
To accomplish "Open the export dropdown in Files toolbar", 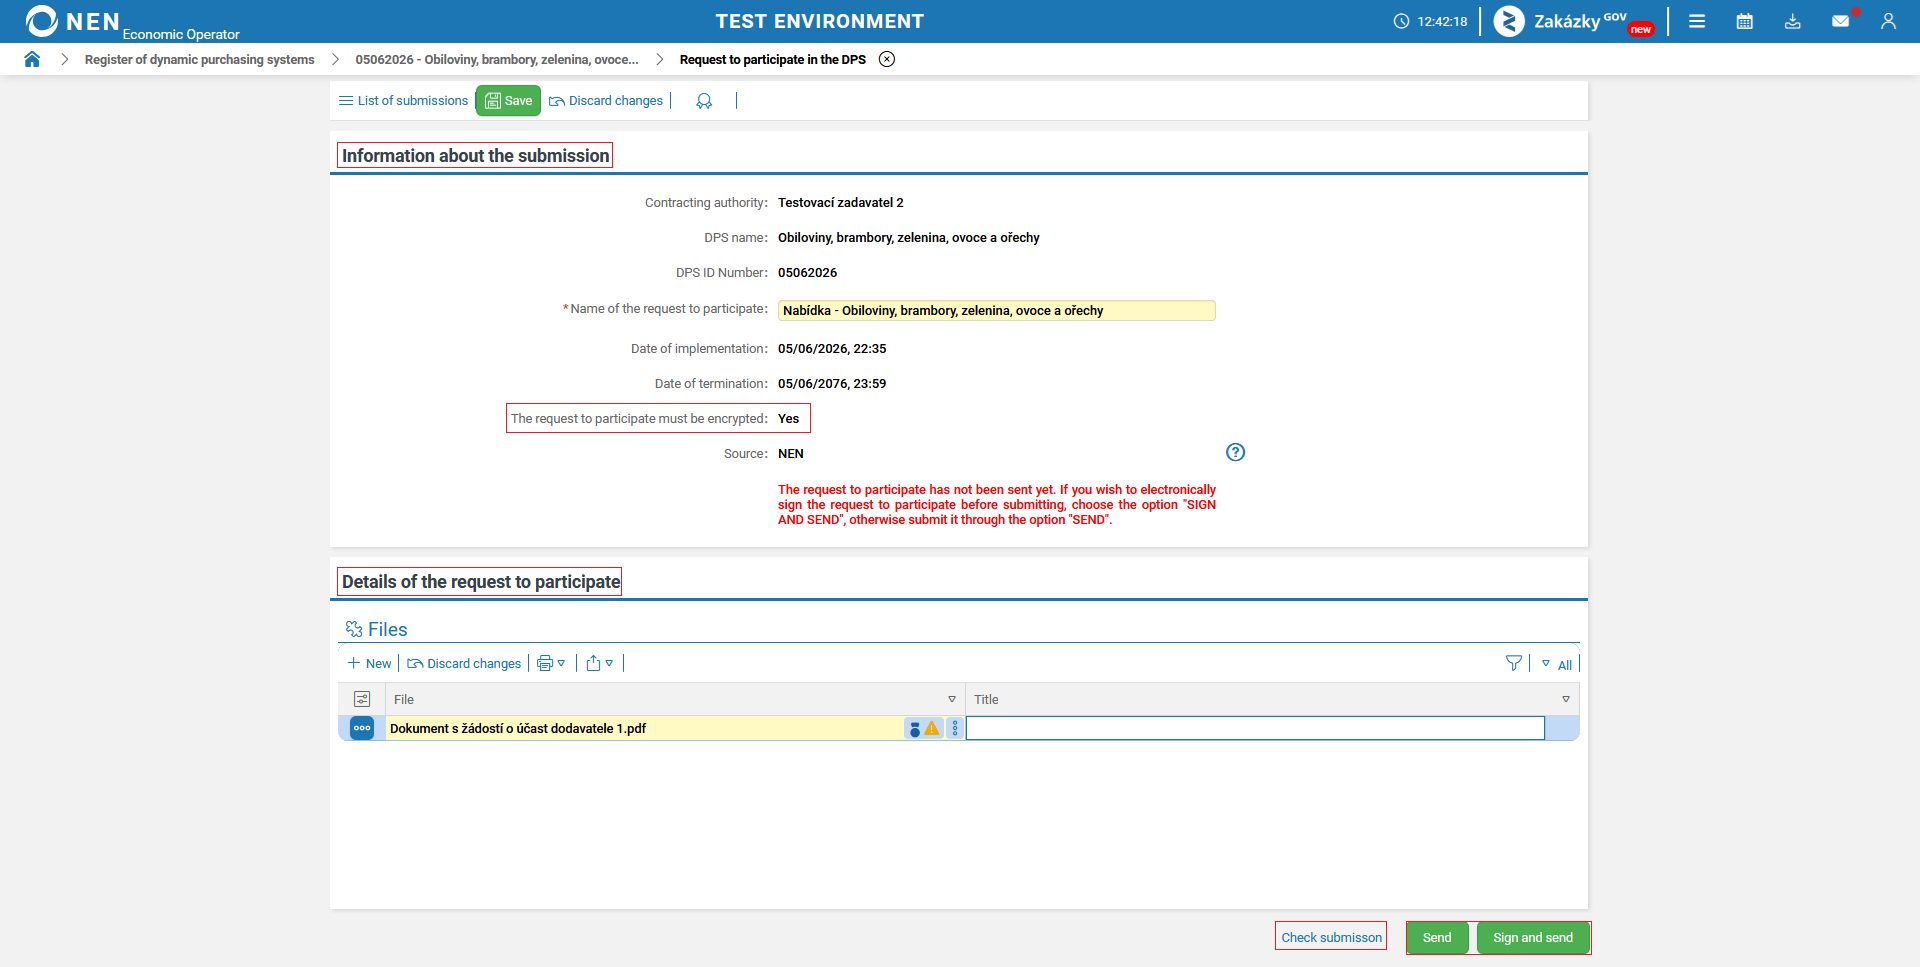I will coord(599,663).
